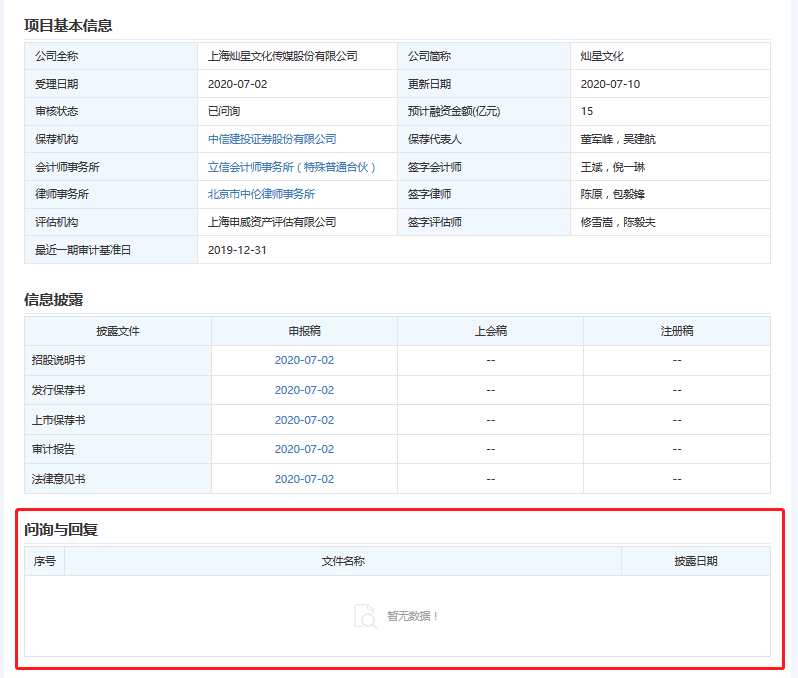
Task: Click the 最近一期审计基准日 field label
Action: click(x=83, y=250)
